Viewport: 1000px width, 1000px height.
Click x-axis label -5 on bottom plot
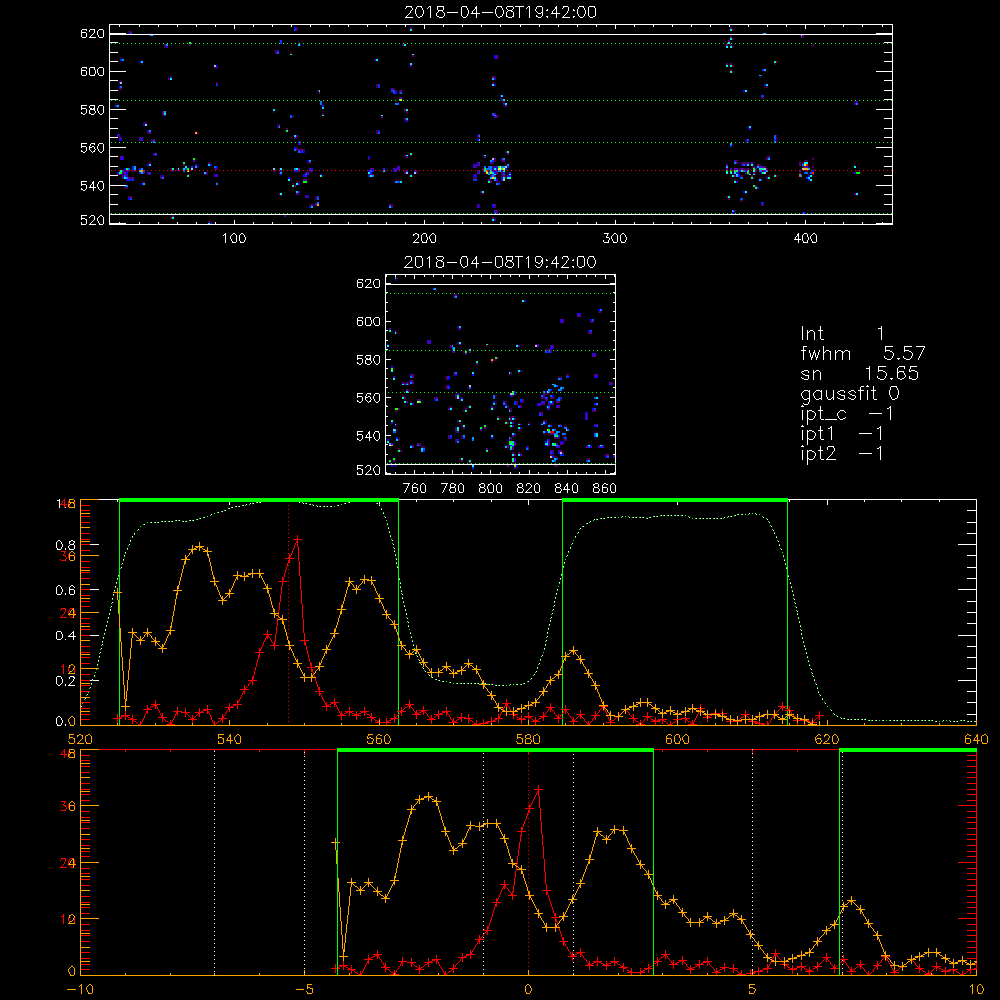coord(304,989)
